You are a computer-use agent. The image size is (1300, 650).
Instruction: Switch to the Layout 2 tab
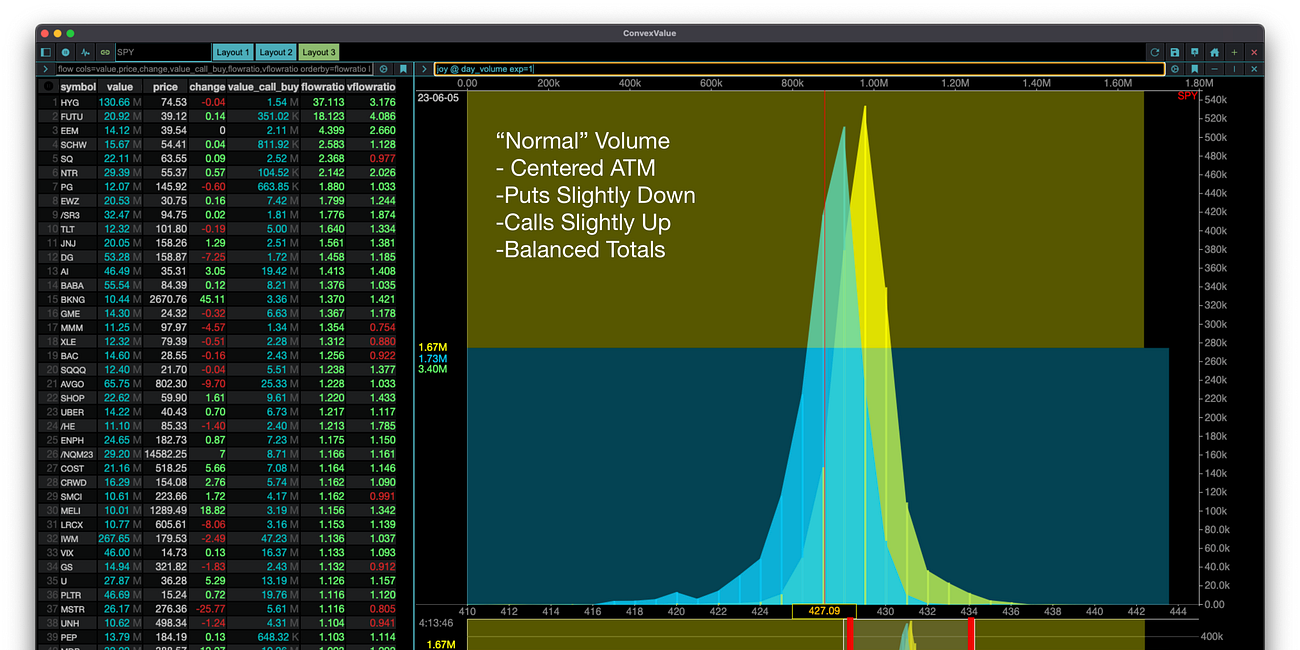[x=275, y=52]
